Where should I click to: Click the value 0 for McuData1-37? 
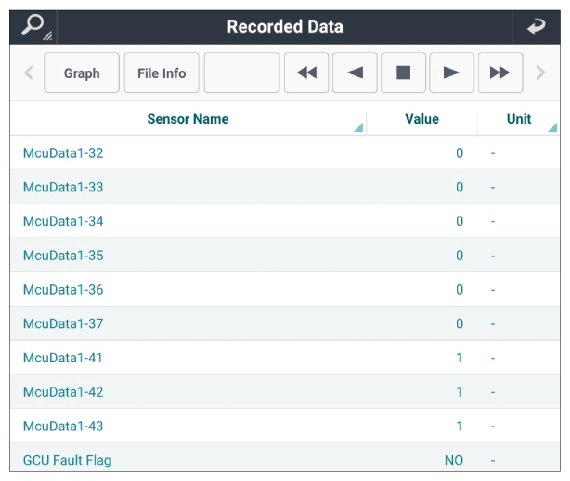point(459,324)
